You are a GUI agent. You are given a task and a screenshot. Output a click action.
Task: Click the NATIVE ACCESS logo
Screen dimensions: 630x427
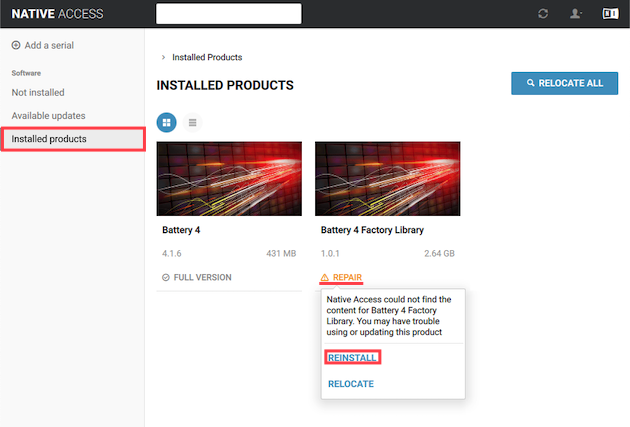(x=57, y=14)
